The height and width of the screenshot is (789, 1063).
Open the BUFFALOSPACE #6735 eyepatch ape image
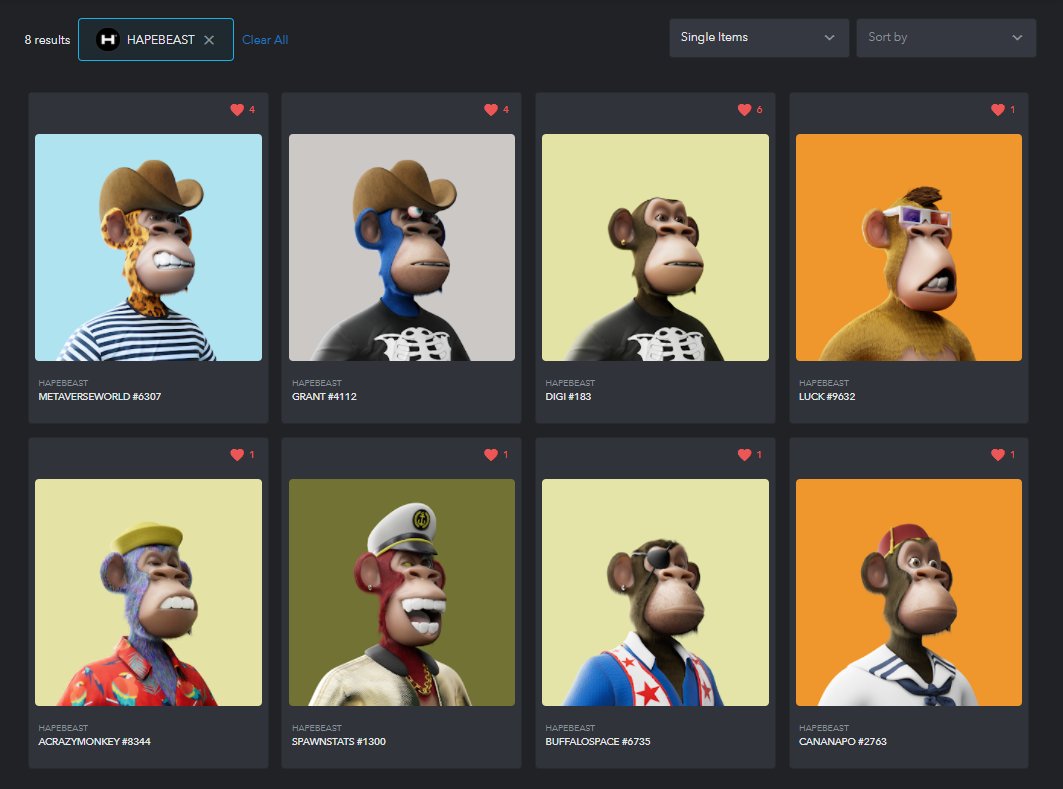(x=655, y=592)
